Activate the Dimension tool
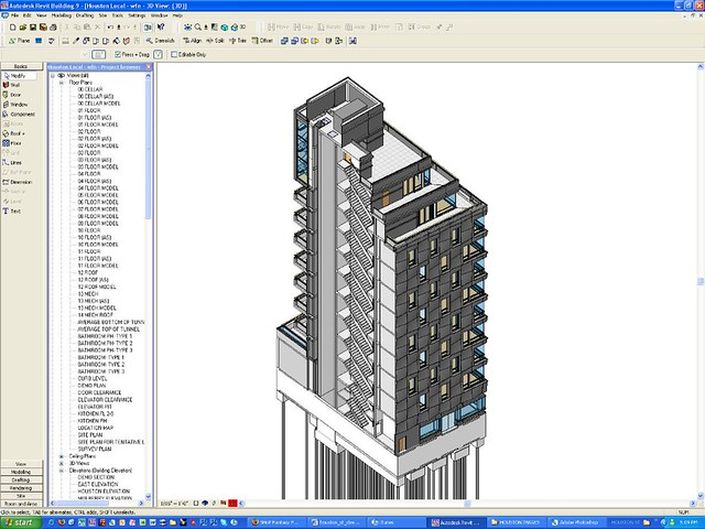This screenshot has height=529, width=705. coord(22,182)
